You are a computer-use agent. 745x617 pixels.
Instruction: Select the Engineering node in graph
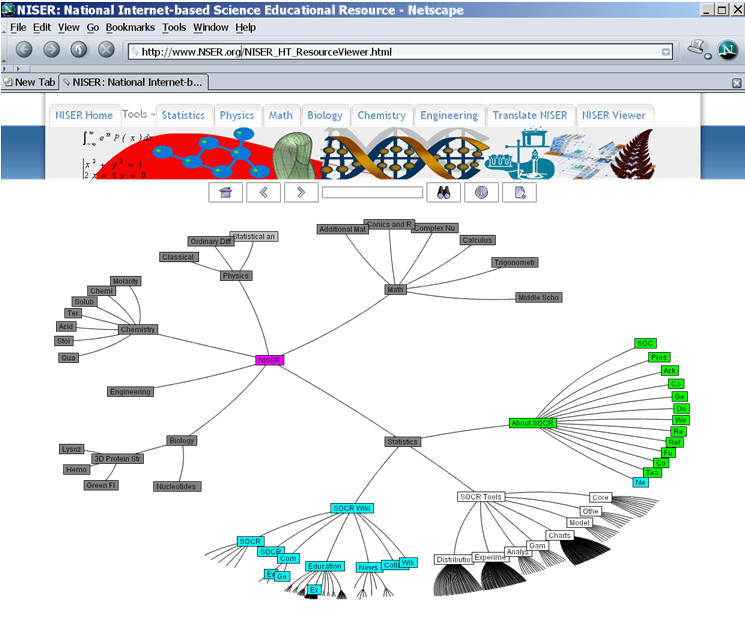pos(130,391)
